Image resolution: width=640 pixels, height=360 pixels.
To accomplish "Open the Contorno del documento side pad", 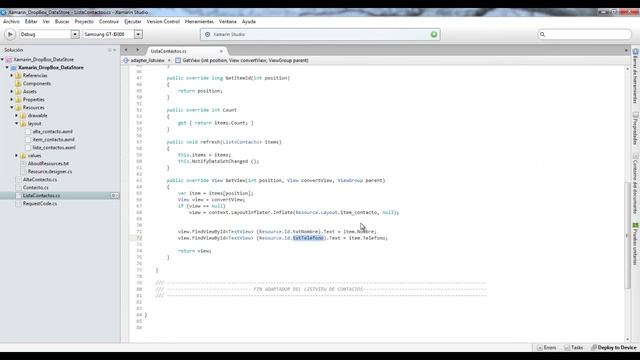I will click(x=636, y=184).
